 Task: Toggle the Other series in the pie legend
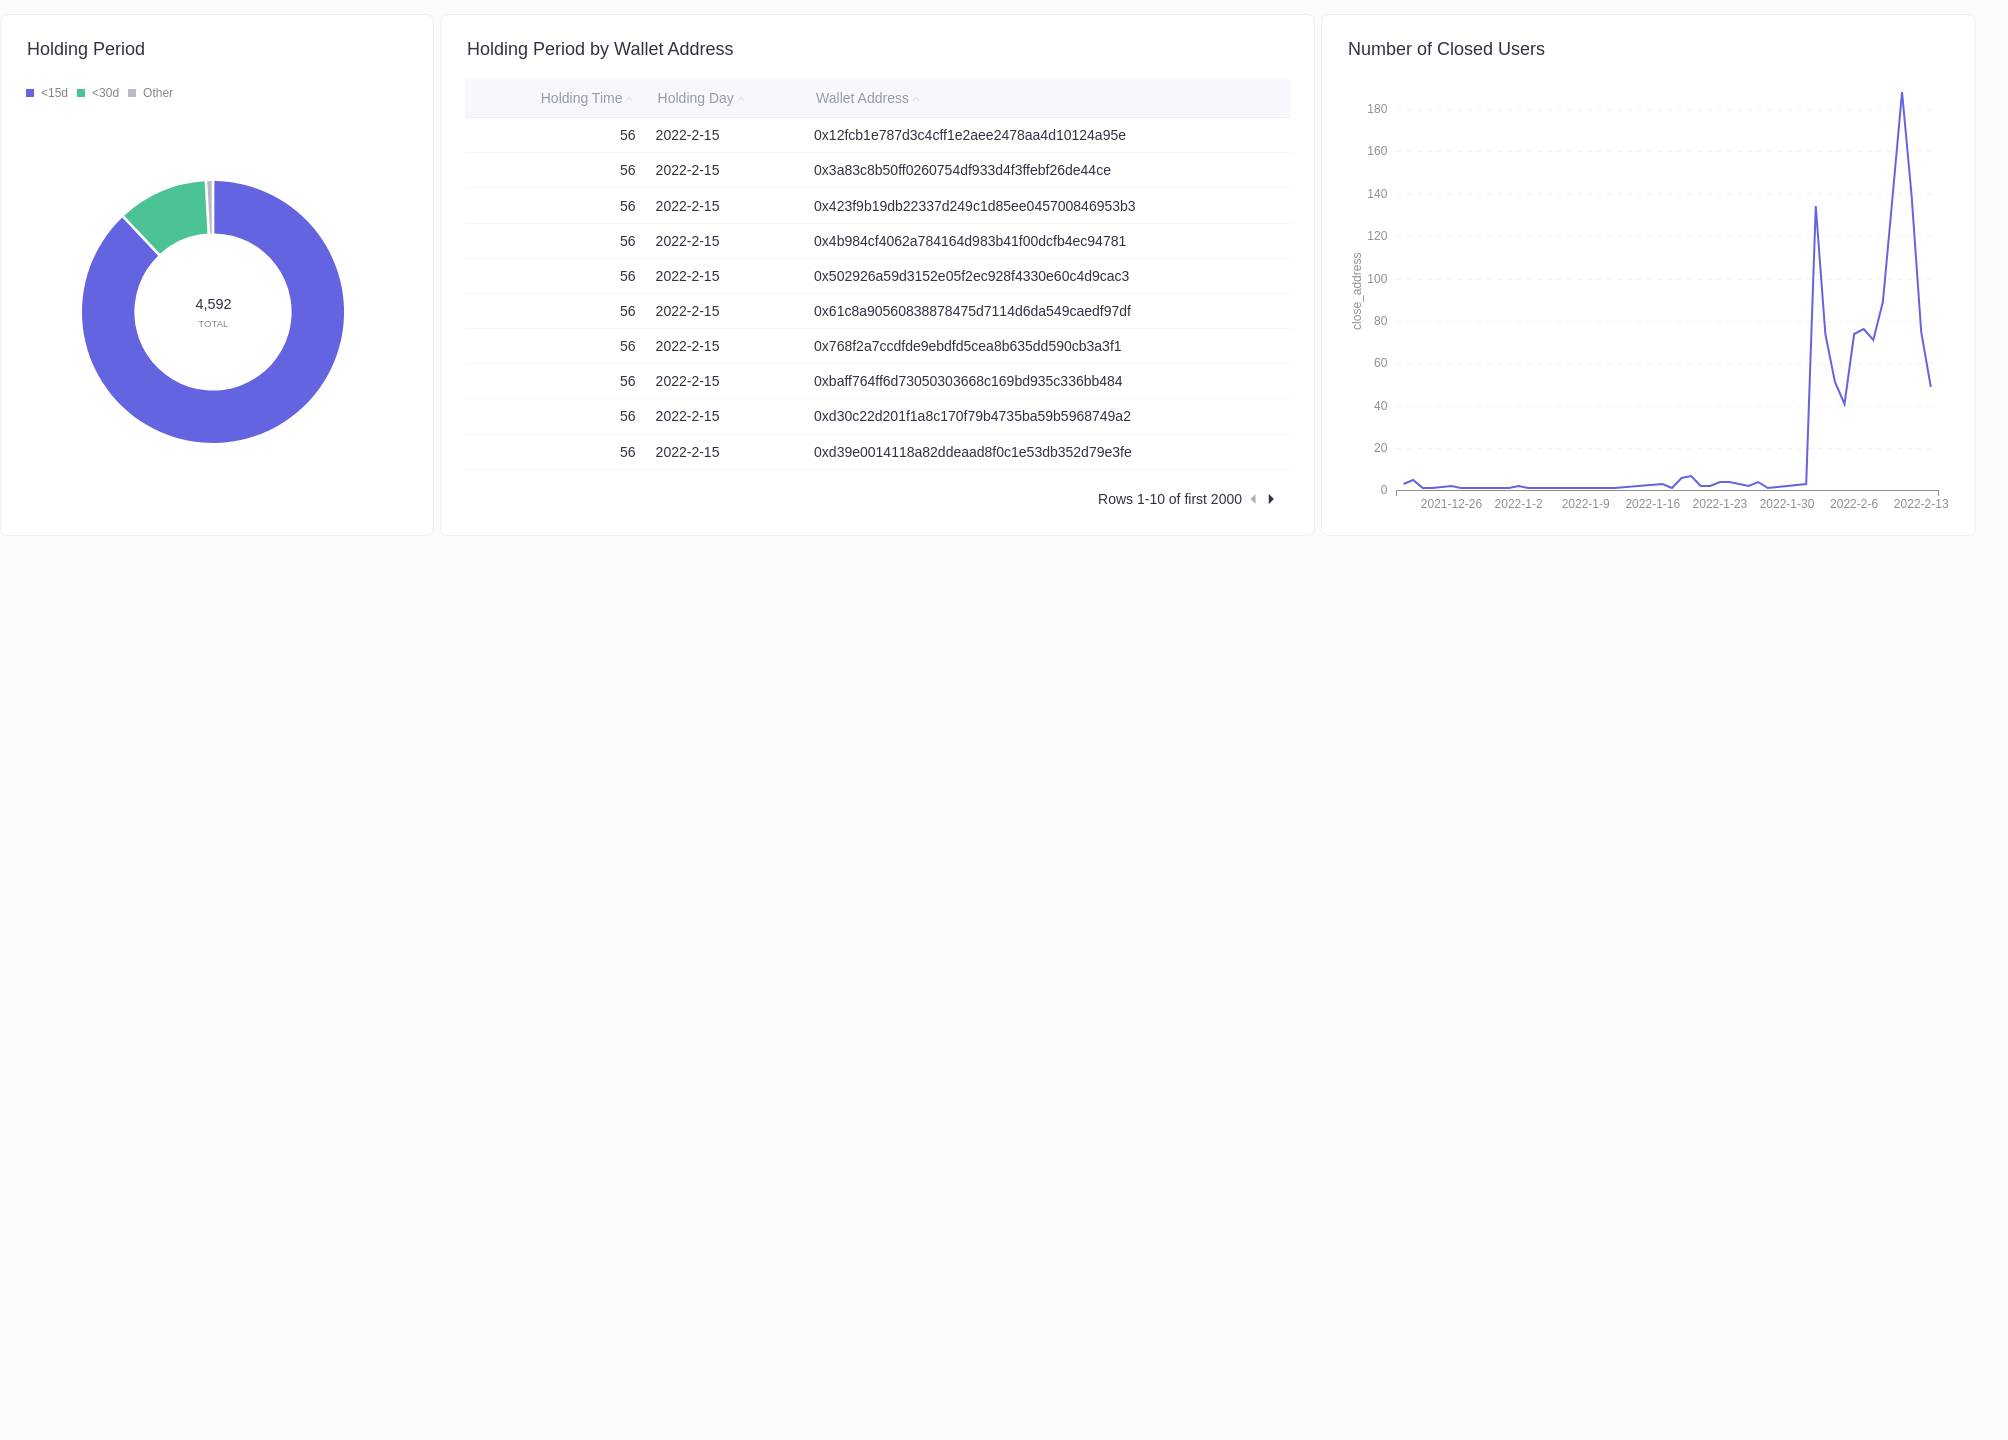click(x=157, y=92)
